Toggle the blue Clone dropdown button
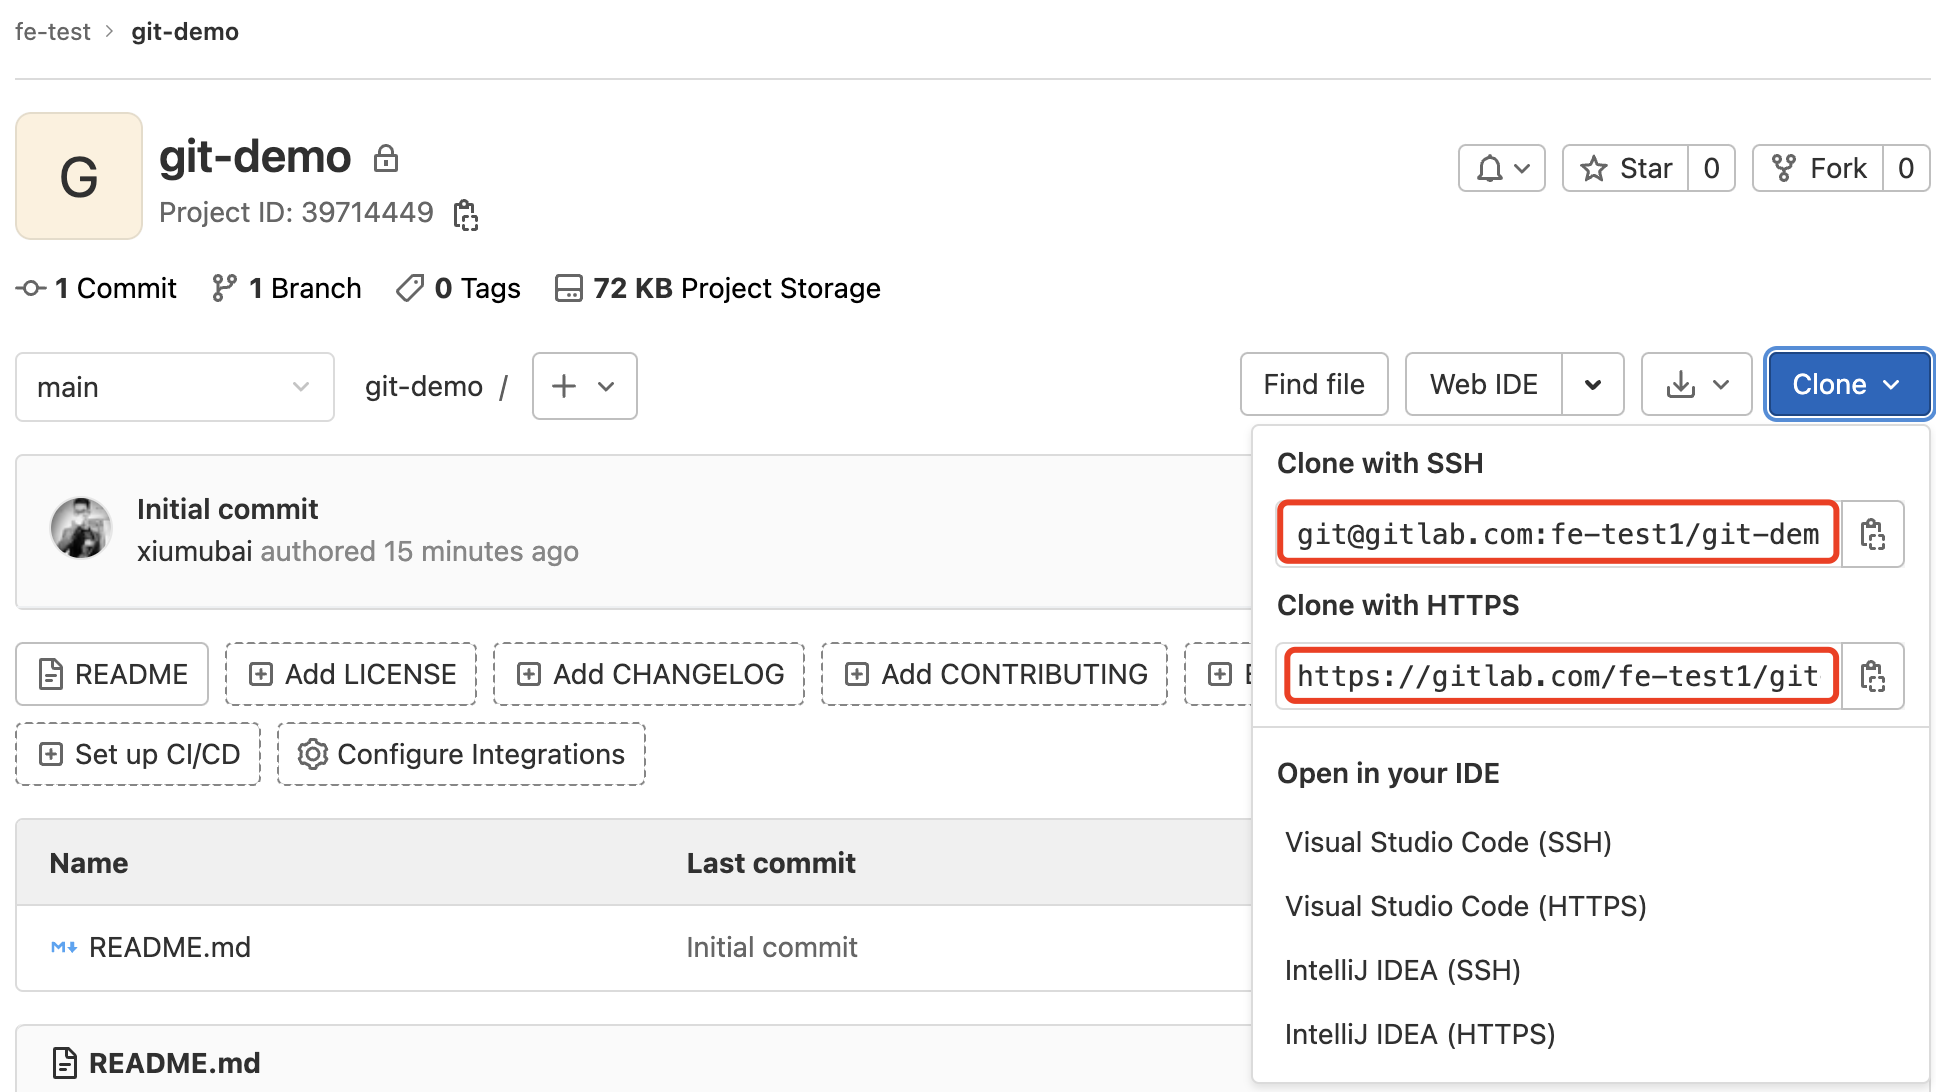Viewport: 1936px width, 1092px height. coord(1847,384)
